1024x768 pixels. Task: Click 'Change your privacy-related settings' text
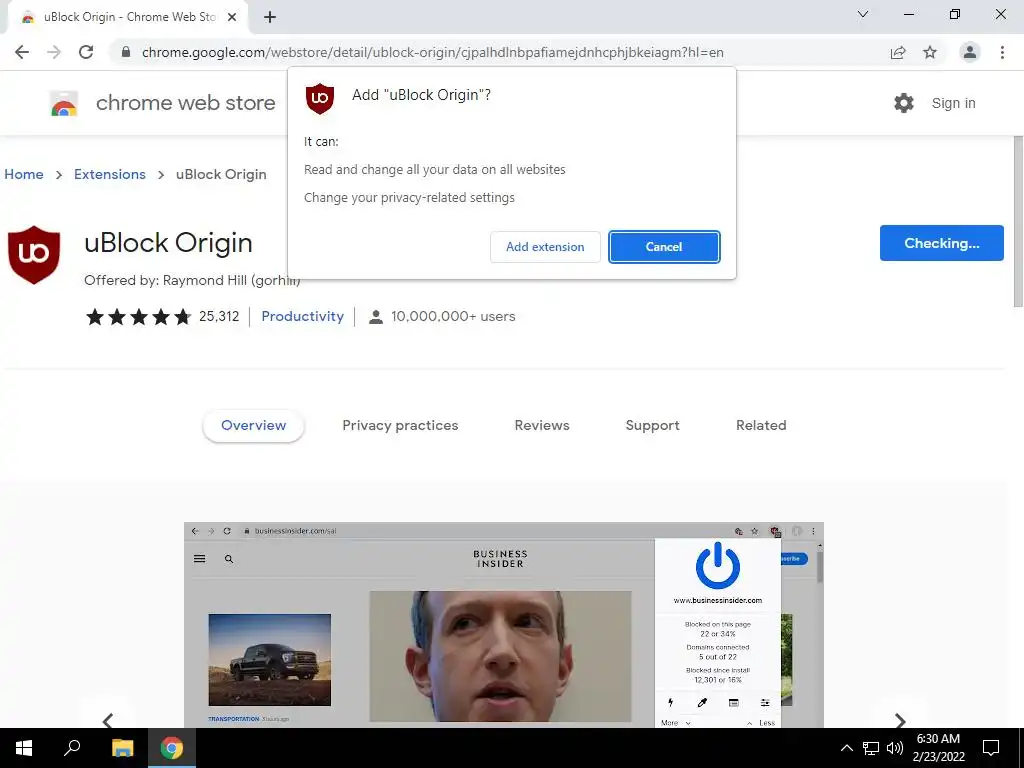tap(409, 198)
